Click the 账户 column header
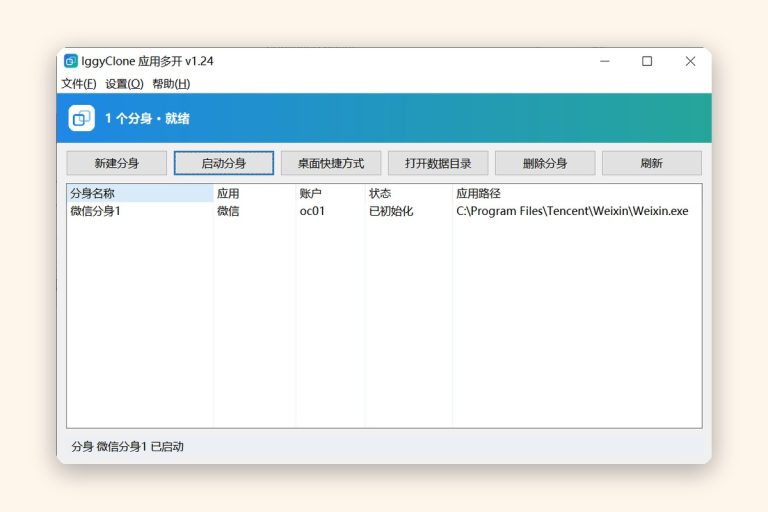 [330, 193]
